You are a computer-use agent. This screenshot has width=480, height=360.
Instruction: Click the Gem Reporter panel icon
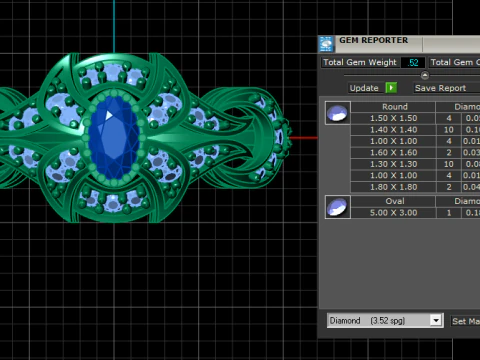(x=326, y=44)
